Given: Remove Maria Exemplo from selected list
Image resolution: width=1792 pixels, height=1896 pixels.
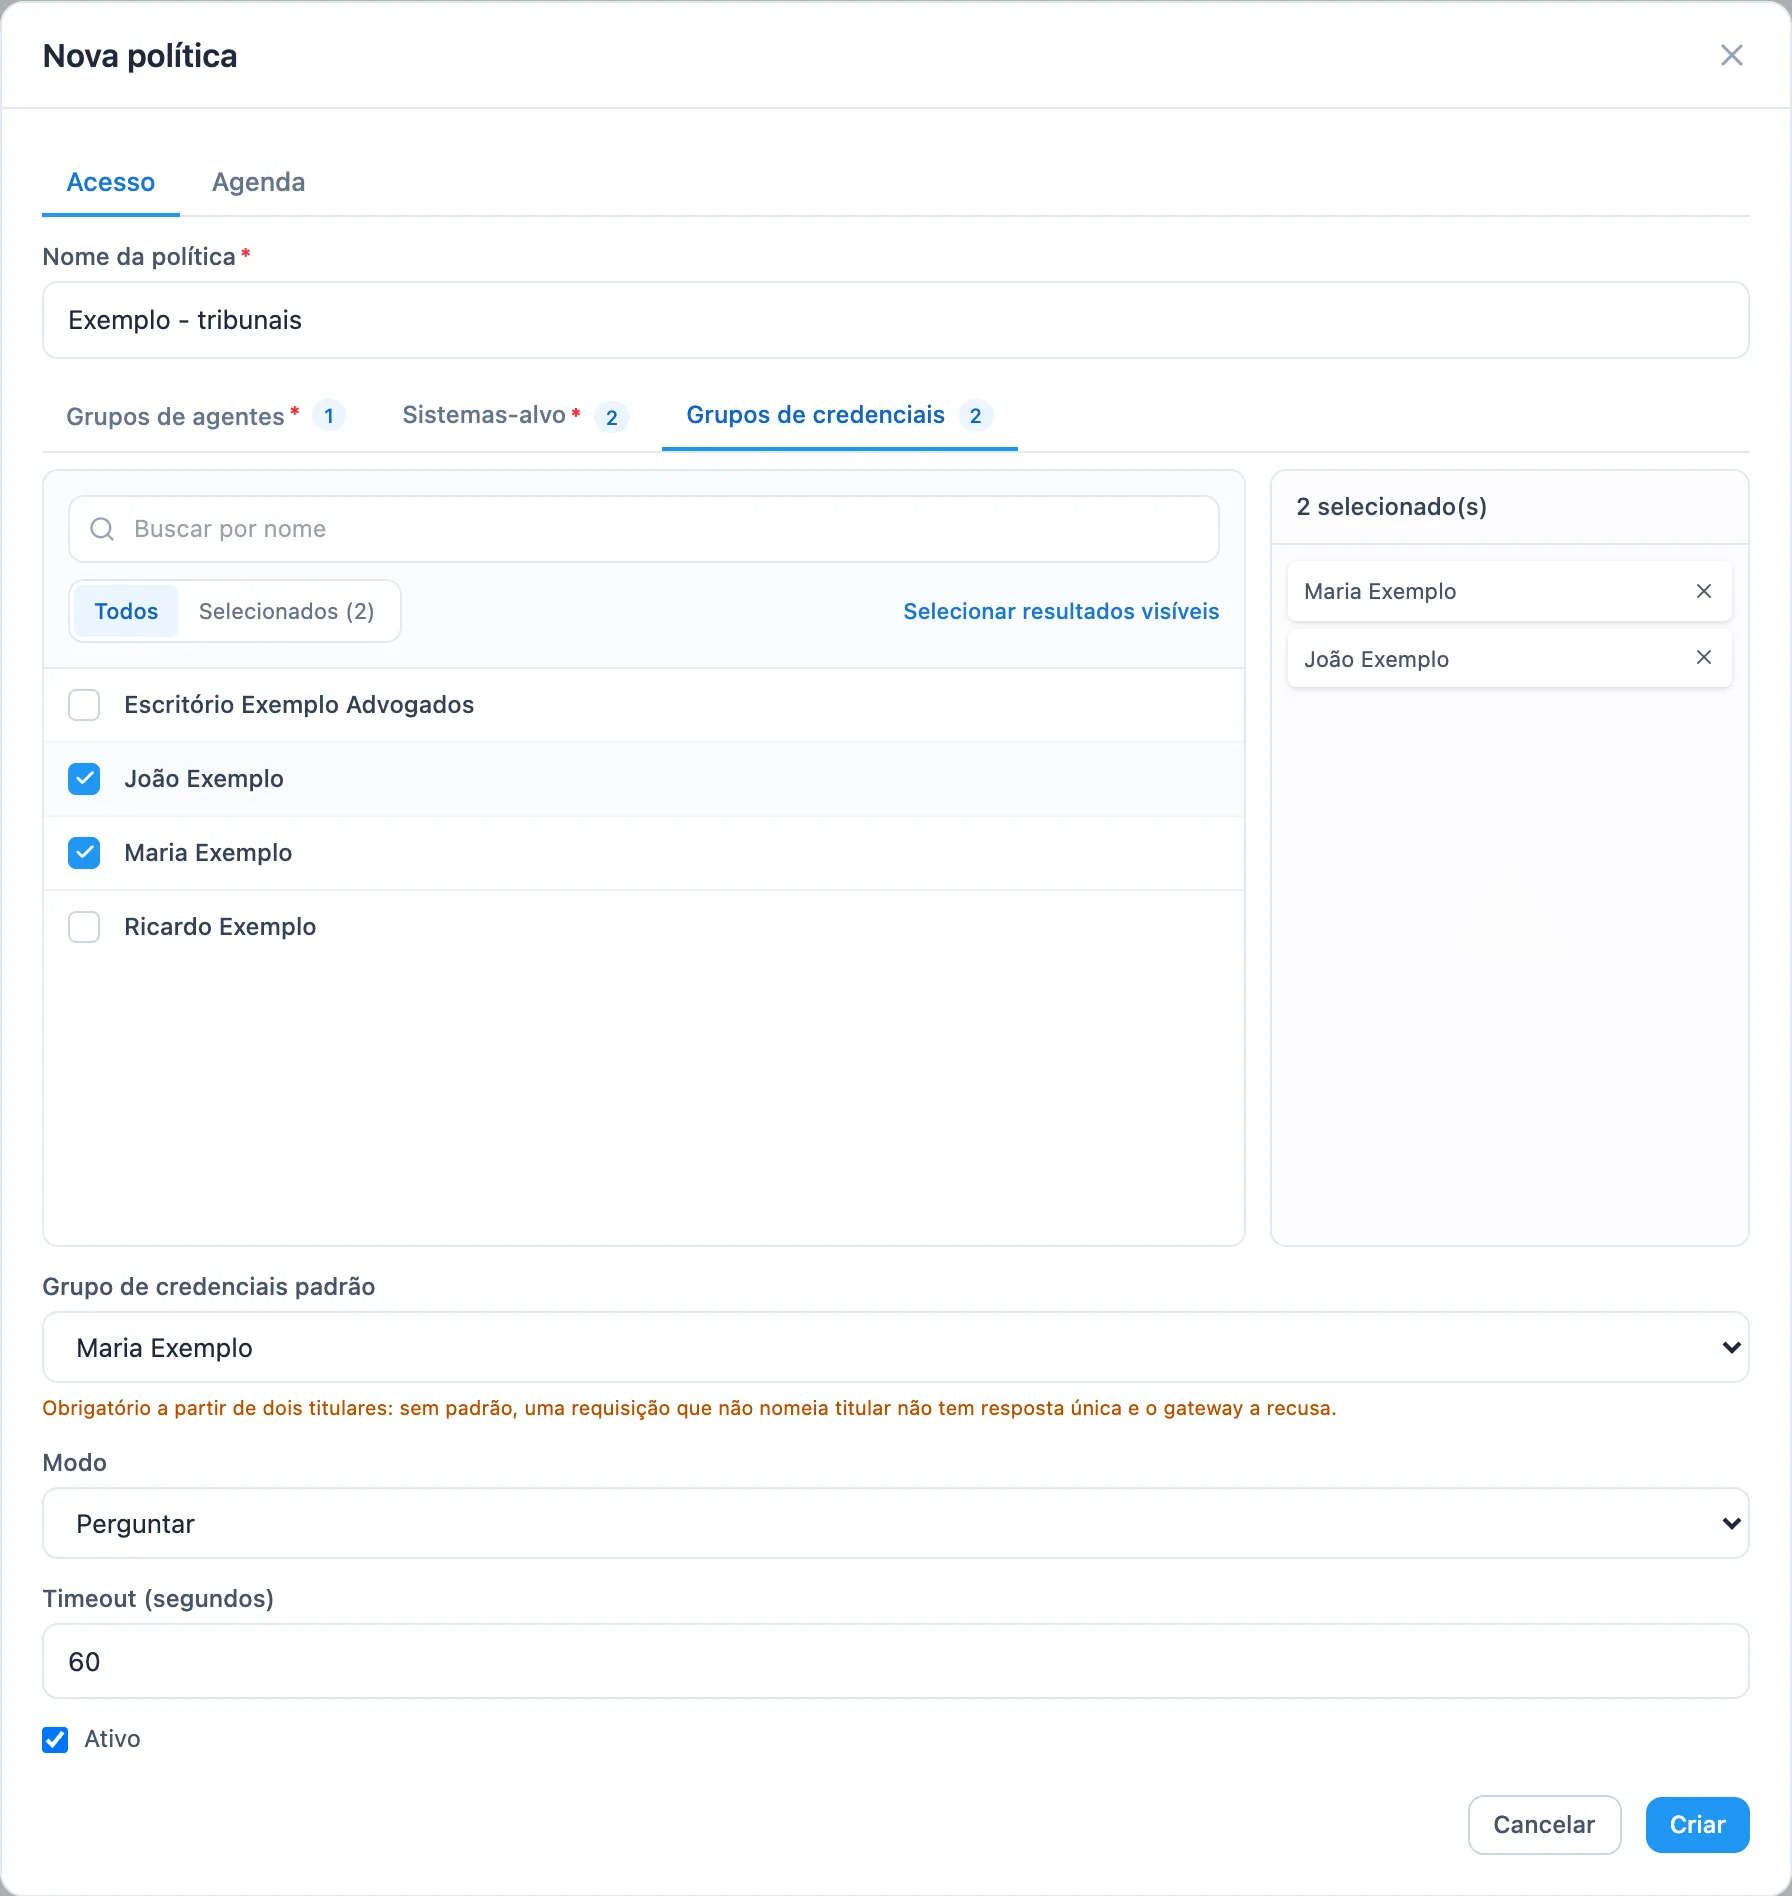Looking at the screenshot, I should coord(1704,591).
